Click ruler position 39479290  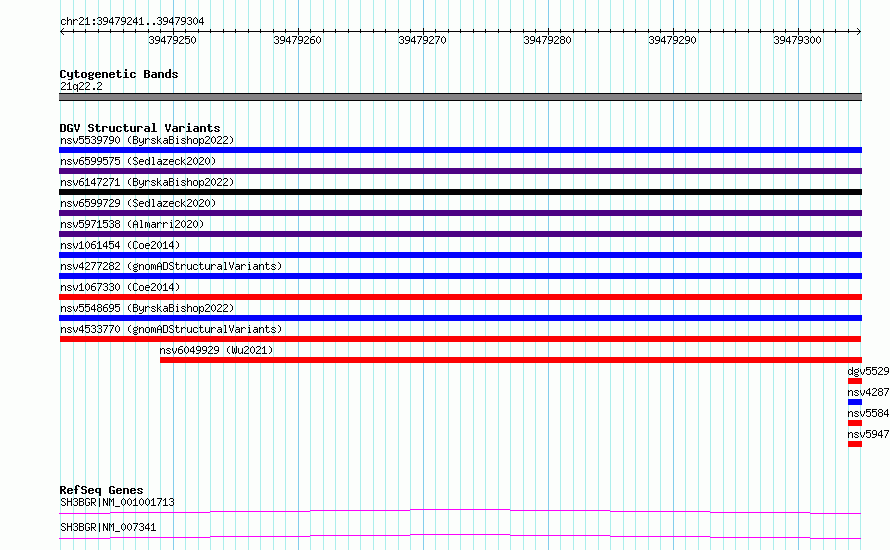click(673, 40)
